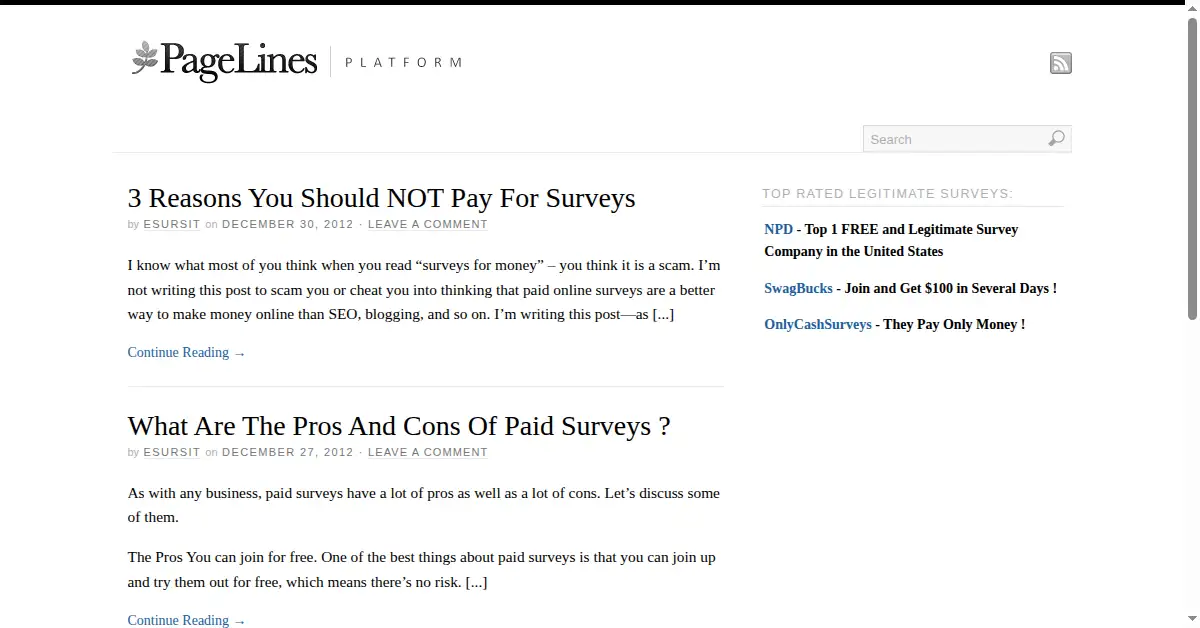The height and width of the screenshot is (628, 1200).
Task: Open '3 Reasons You Should NOT Pay For Surveys' post
Action: pyautogui.click(x=381, y=198)
